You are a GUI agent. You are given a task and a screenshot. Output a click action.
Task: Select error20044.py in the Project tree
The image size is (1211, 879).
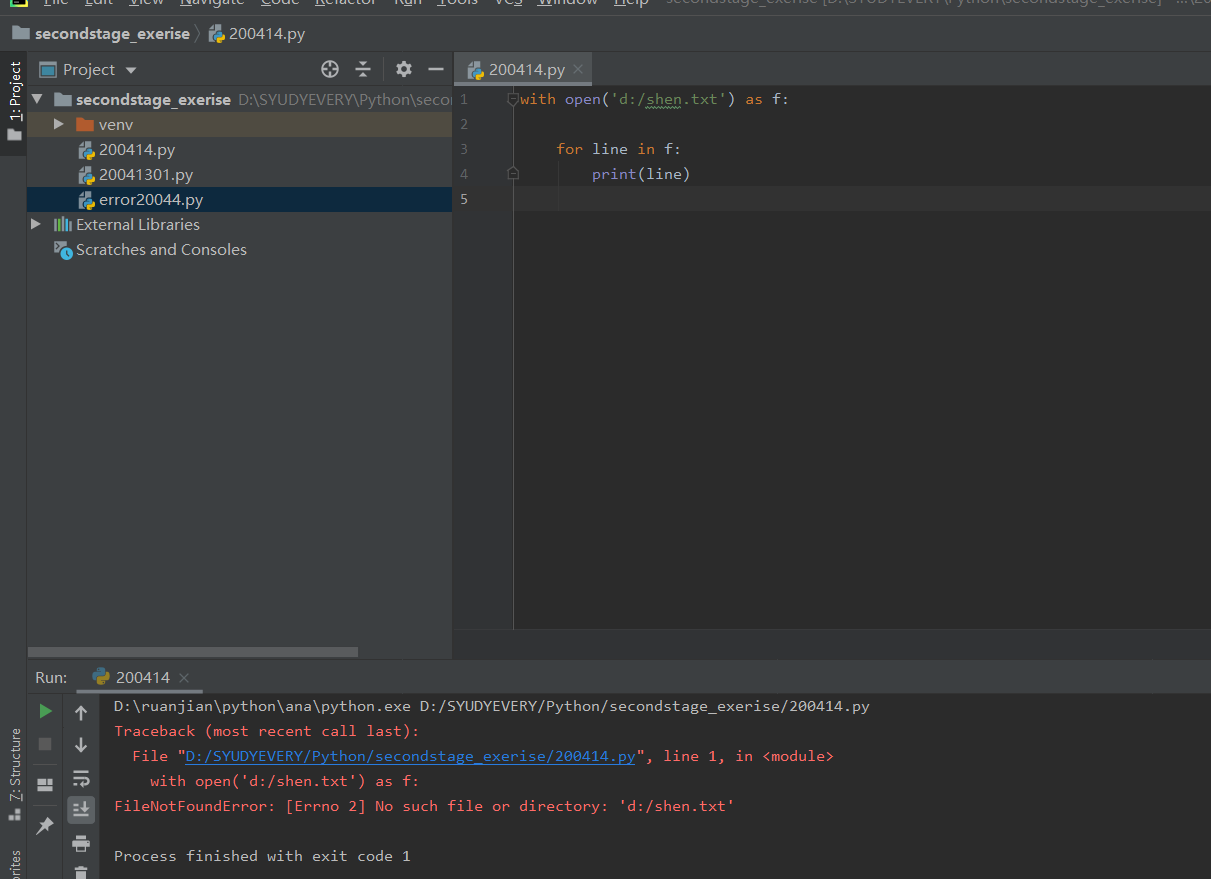pos(151,199)
